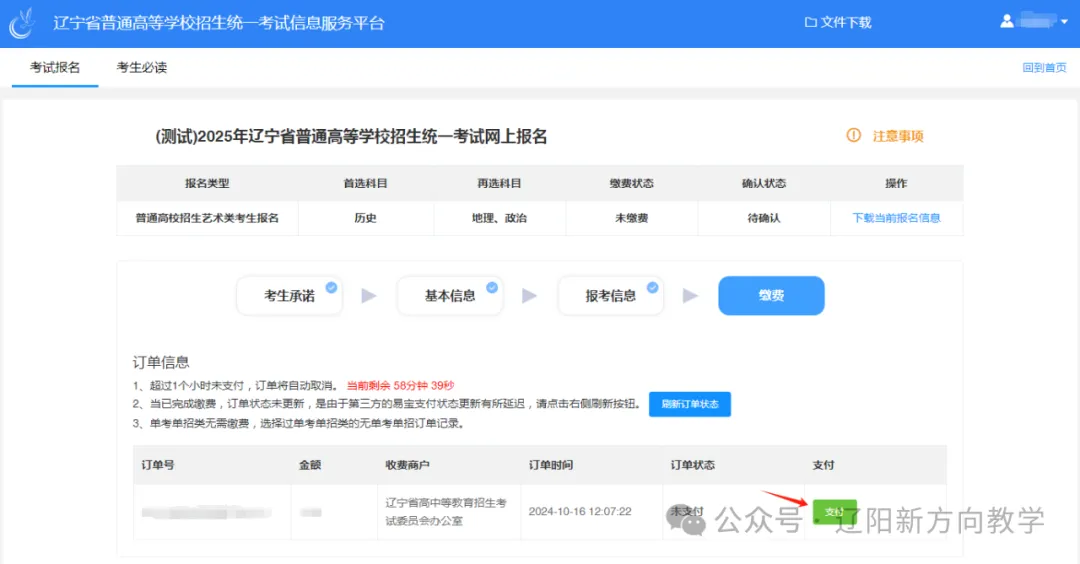Click the 确认状态 column header
The height and width of the screenshot is (564, 1080).
click(x=764, y=183)
